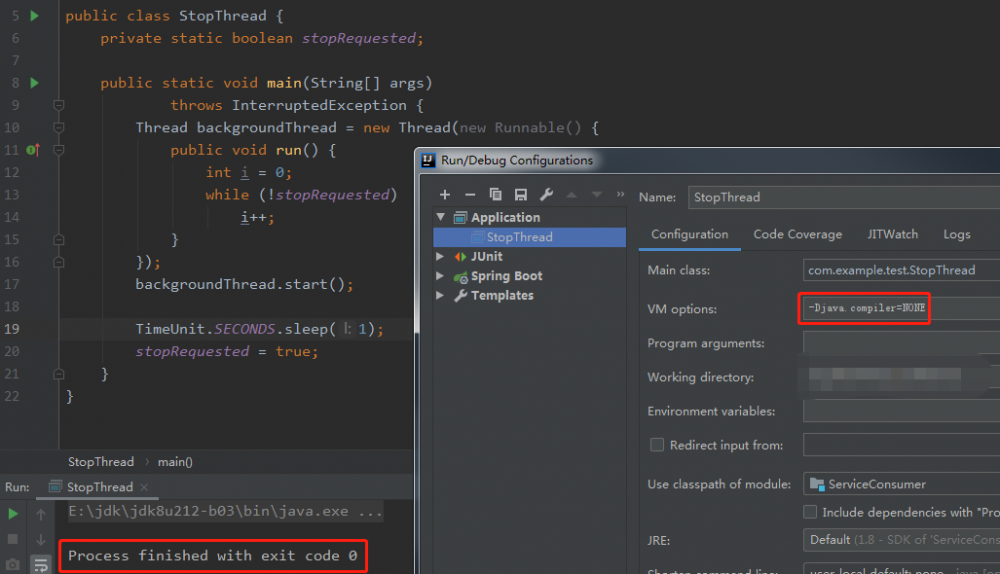Click the fold marker on line 9
This screenshot has height=574, width=1000.
point(59,105)
